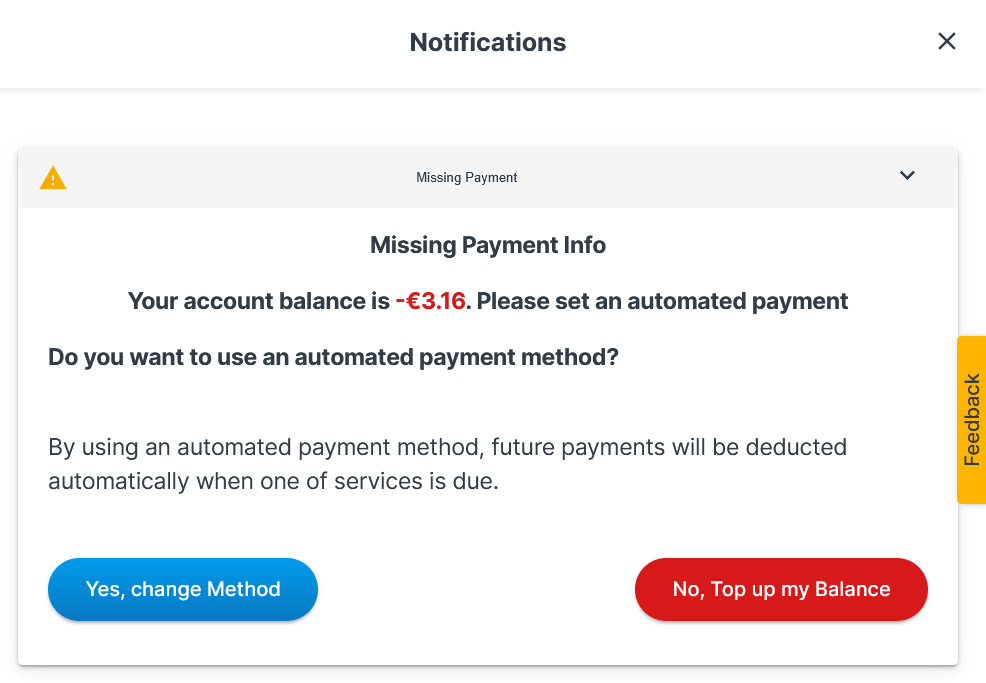Click the word "Yes" on the blue button

[103, 589]
